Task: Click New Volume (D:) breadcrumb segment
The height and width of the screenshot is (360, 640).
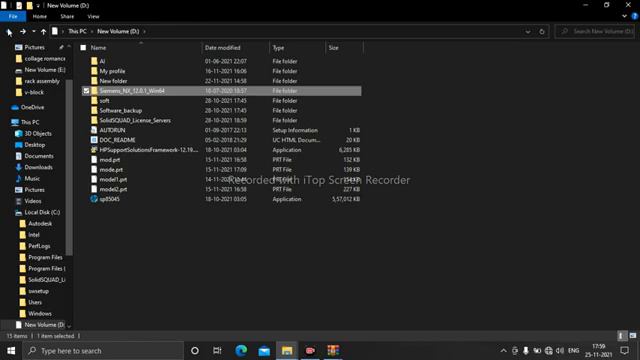Action: click(x=118, y=31)
